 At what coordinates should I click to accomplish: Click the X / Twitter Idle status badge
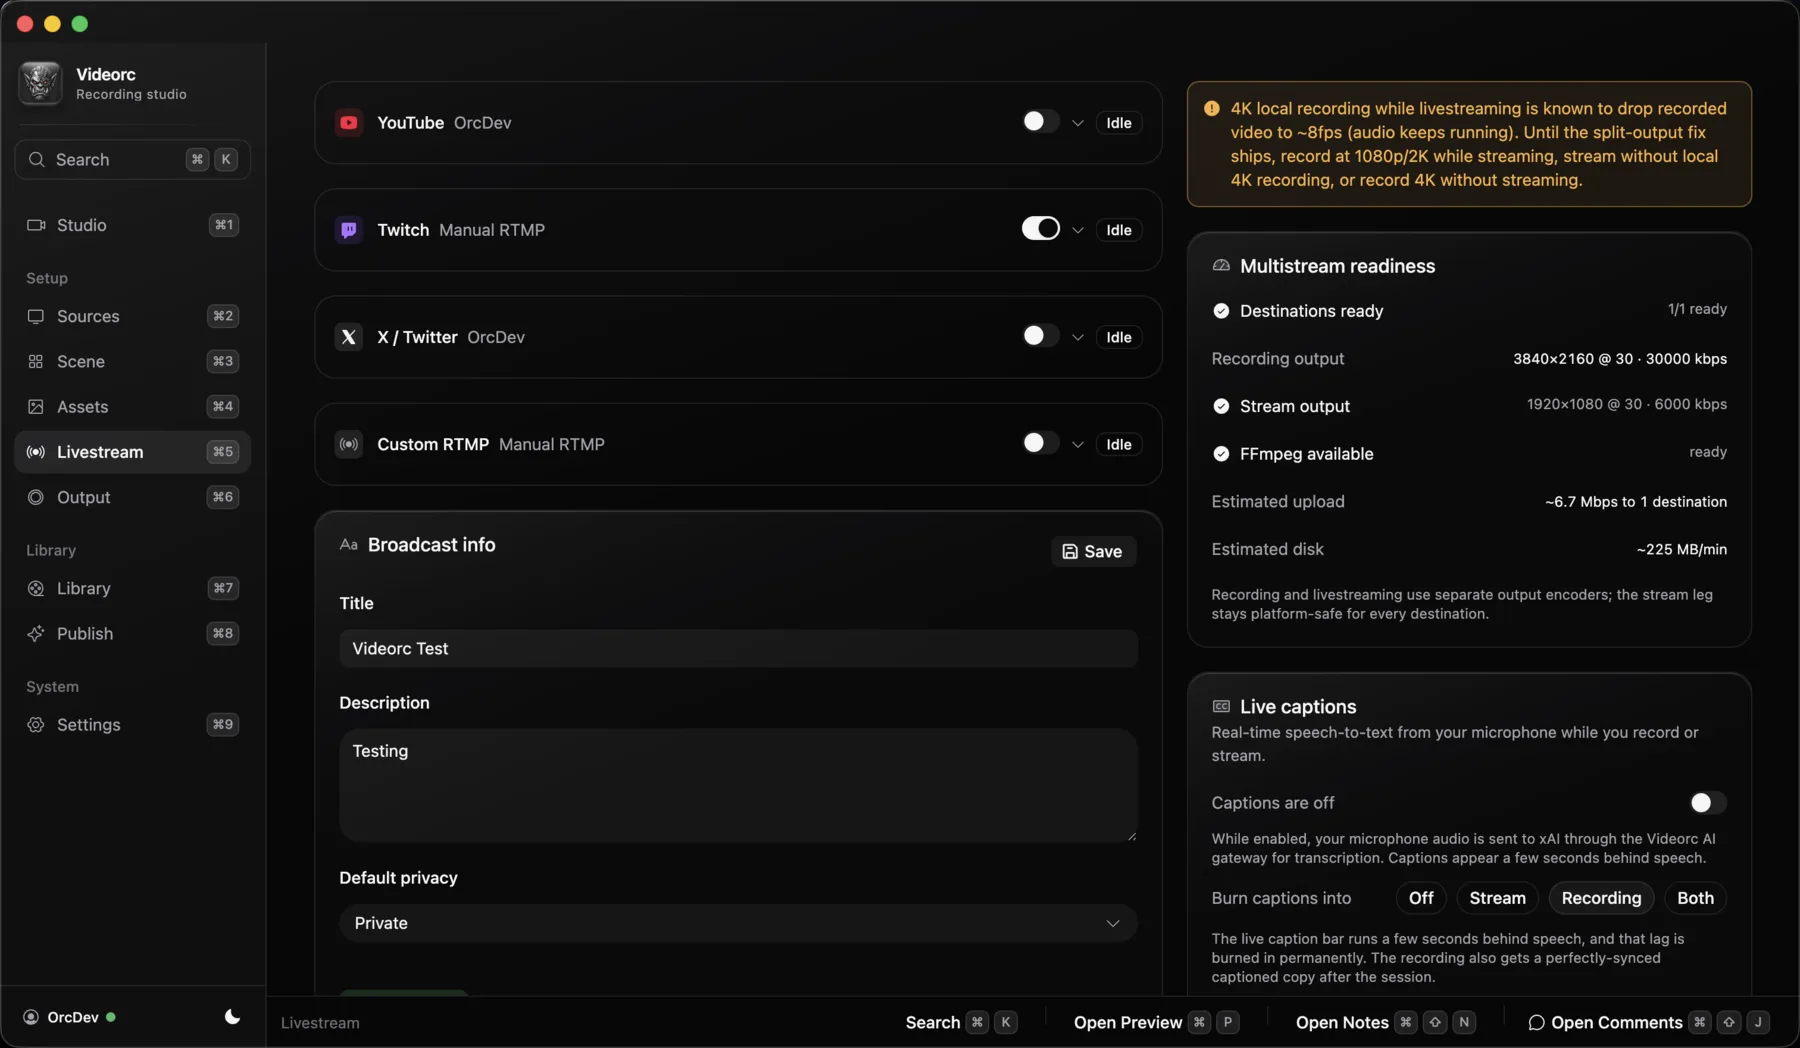(x=1119, y=337)
